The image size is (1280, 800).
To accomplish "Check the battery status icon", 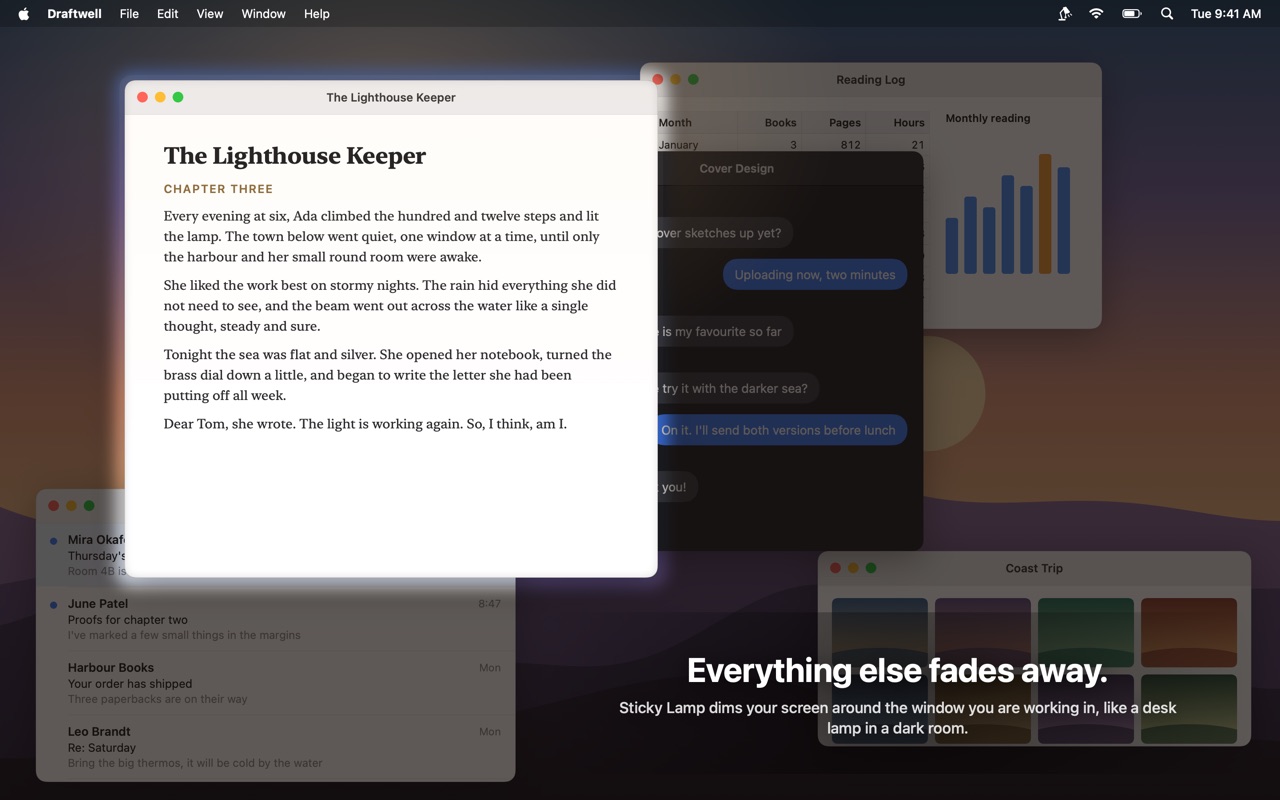I will coord(1131,14).
